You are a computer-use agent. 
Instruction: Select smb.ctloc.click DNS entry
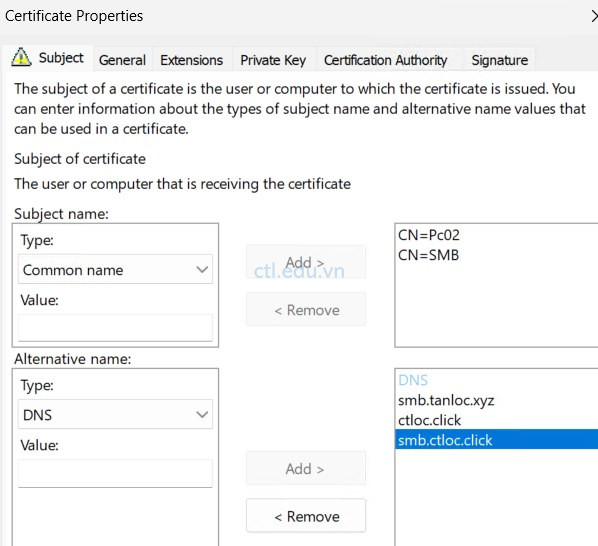tap(497, 439)
